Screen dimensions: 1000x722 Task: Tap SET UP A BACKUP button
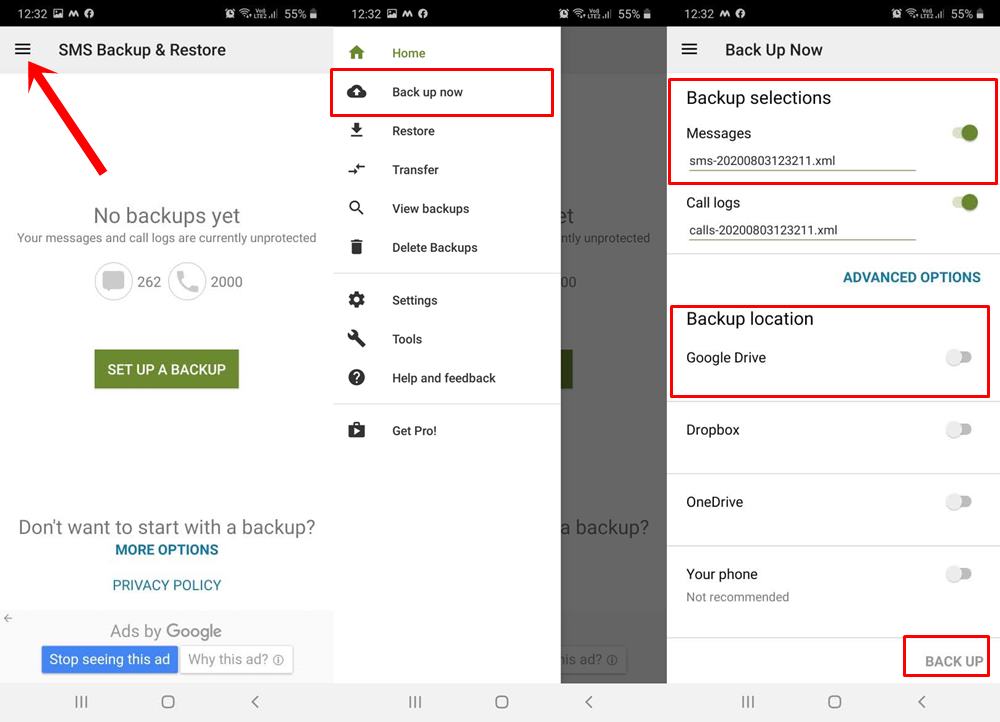[x=166, y=369]
